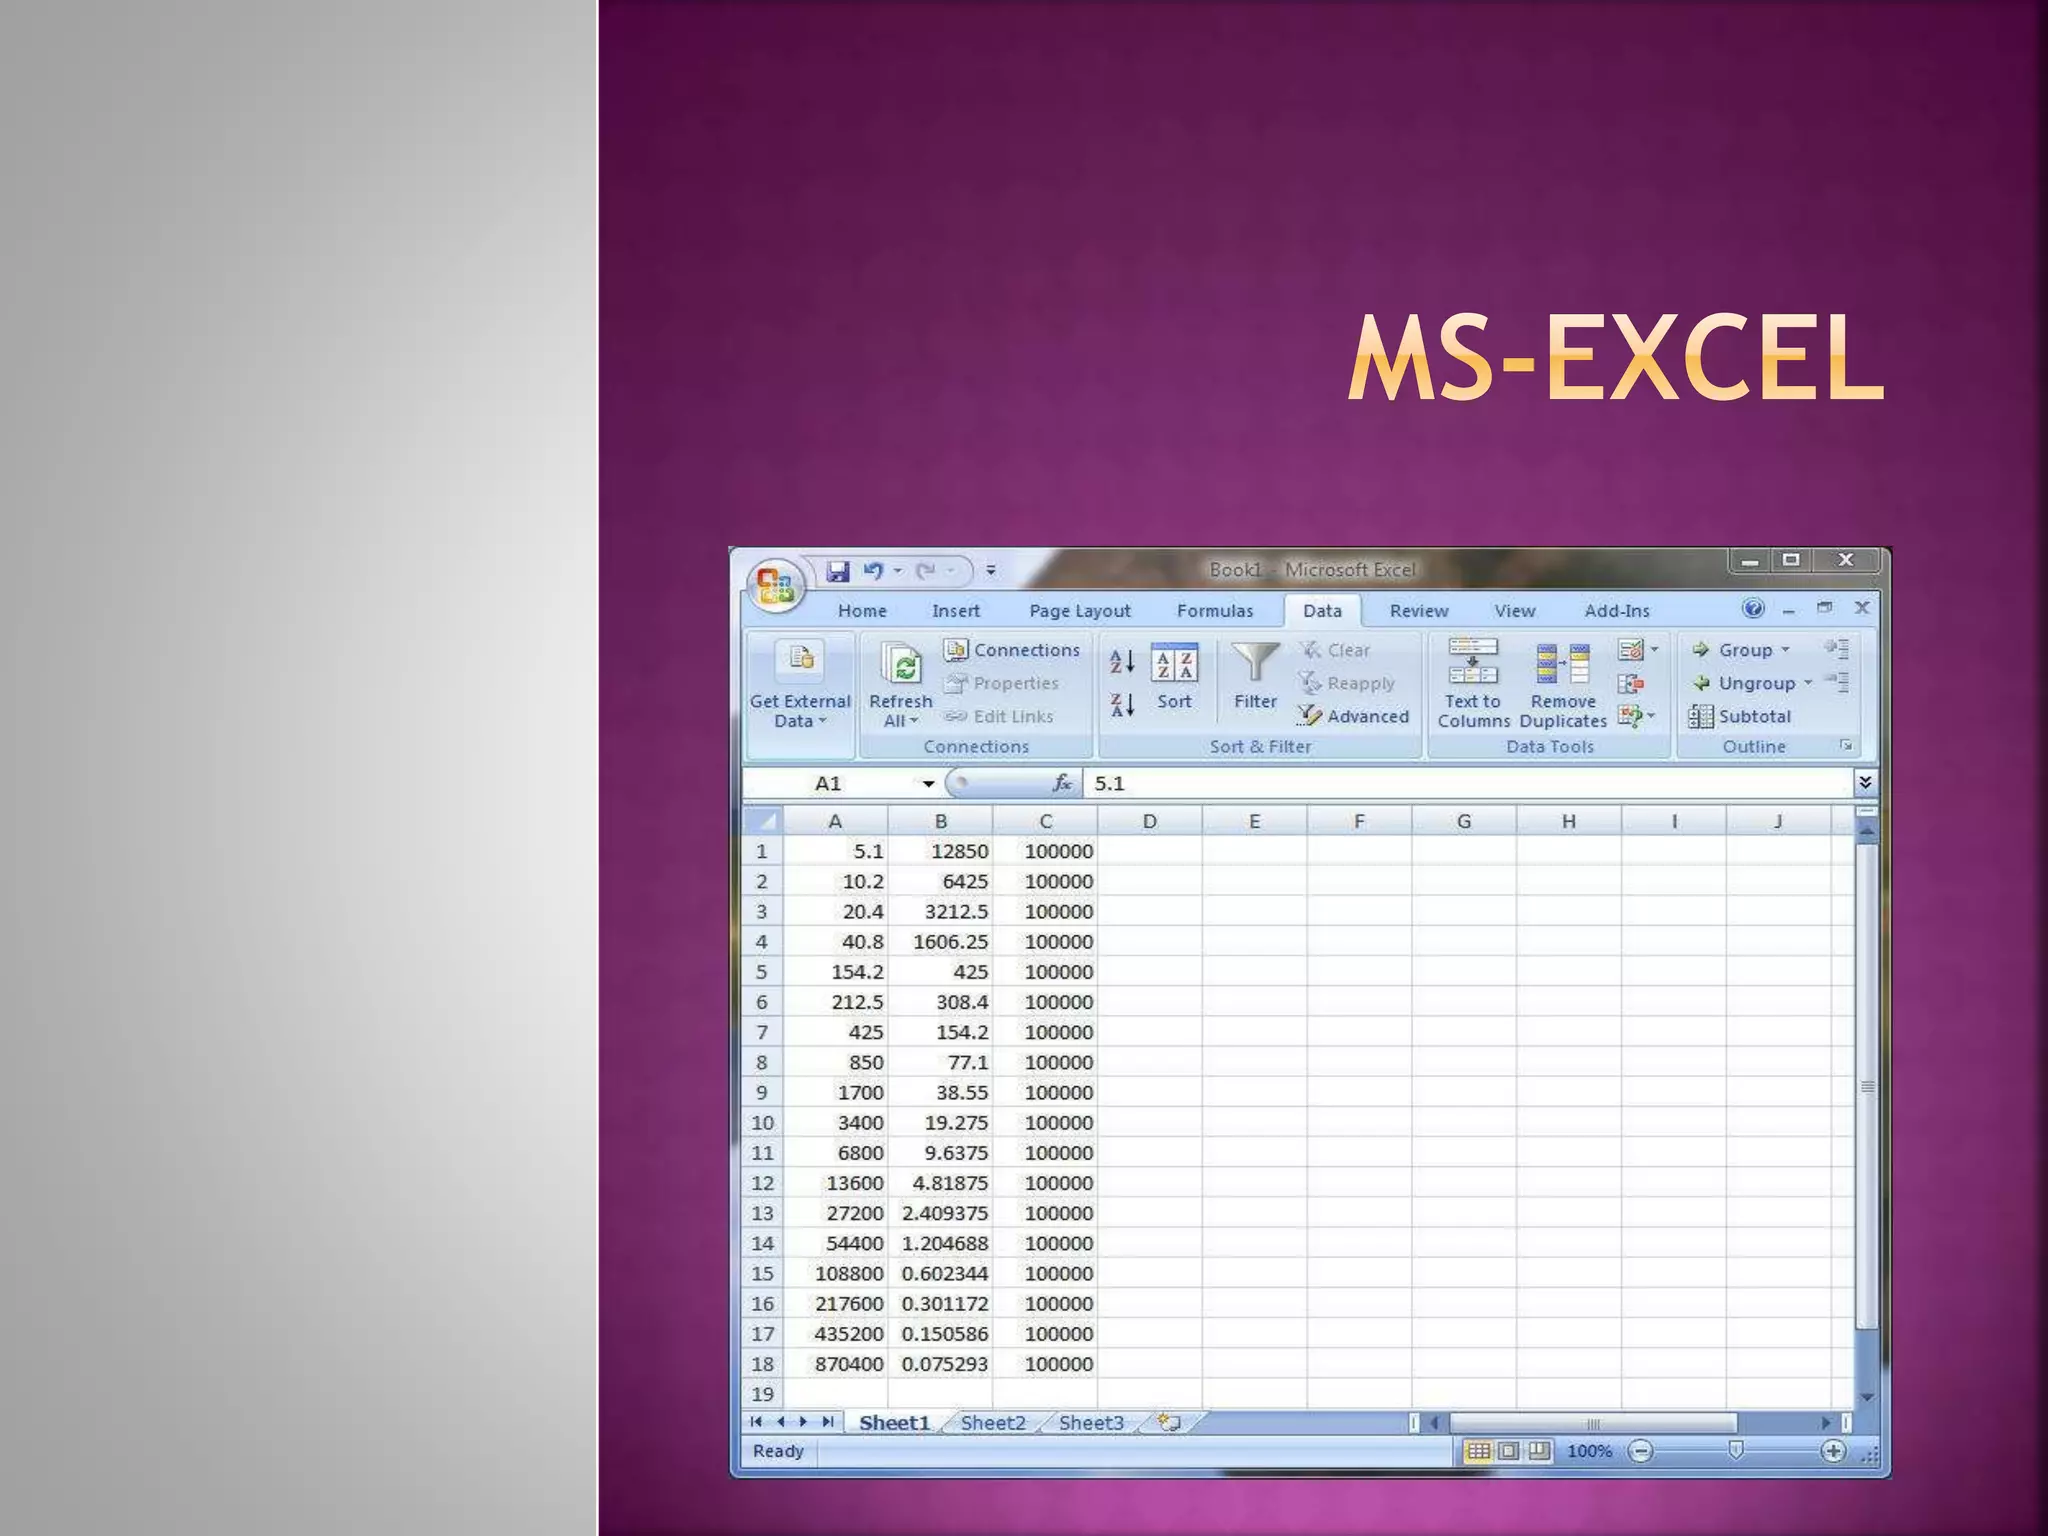The width and height of the screenshot is (2048, 1536).
Task: Open the Customize Quick Access Toolbar arrow
Action: pyautogui.click(x=991, y=571)
